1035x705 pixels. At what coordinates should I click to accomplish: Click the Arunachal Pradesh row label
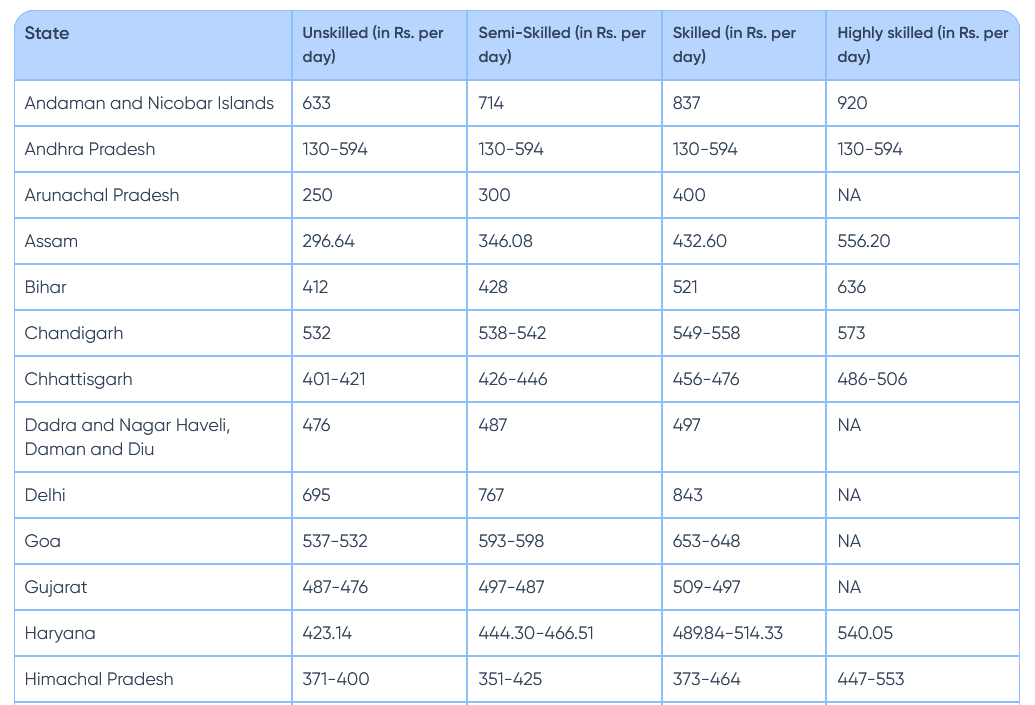point(102,195)
